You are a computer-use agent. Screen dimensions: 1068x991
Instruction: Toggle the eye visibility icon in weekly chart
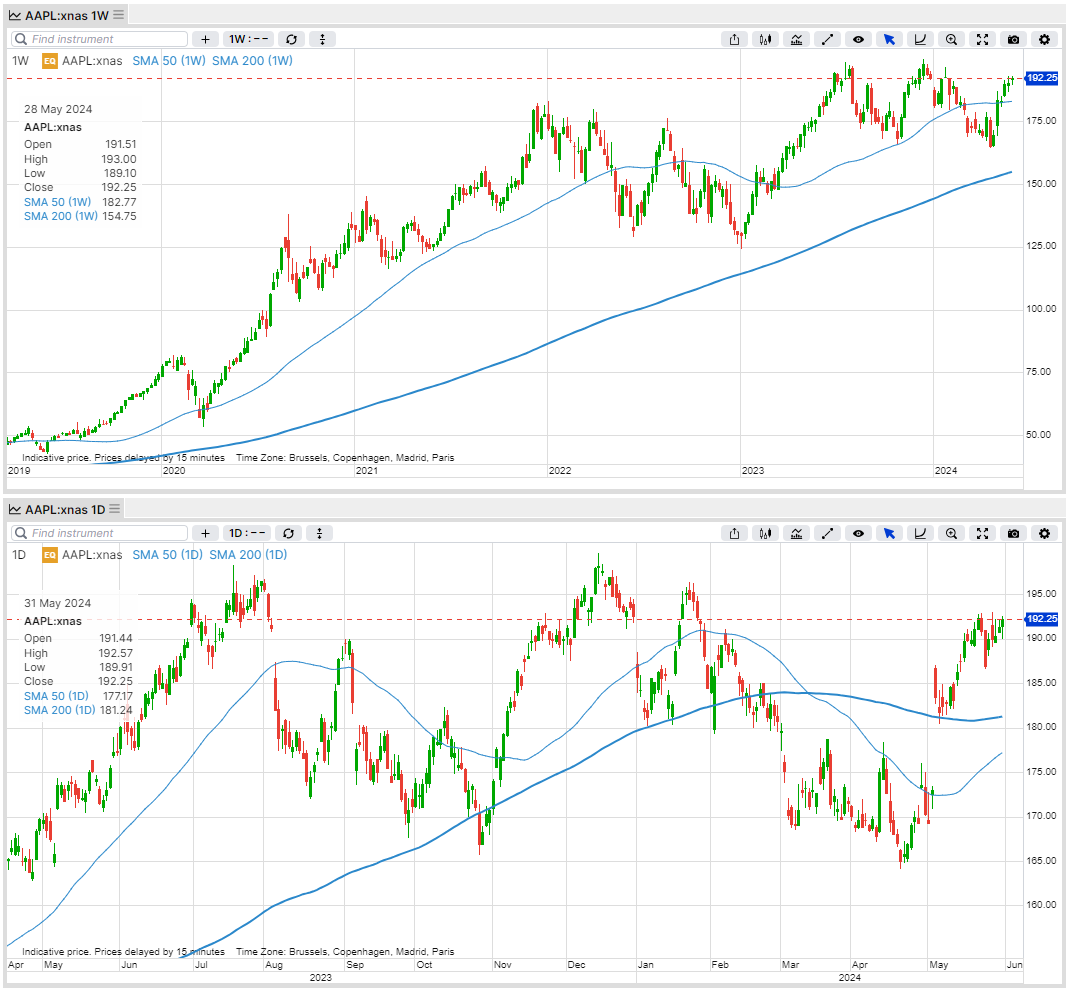click(x=858, y=39)
